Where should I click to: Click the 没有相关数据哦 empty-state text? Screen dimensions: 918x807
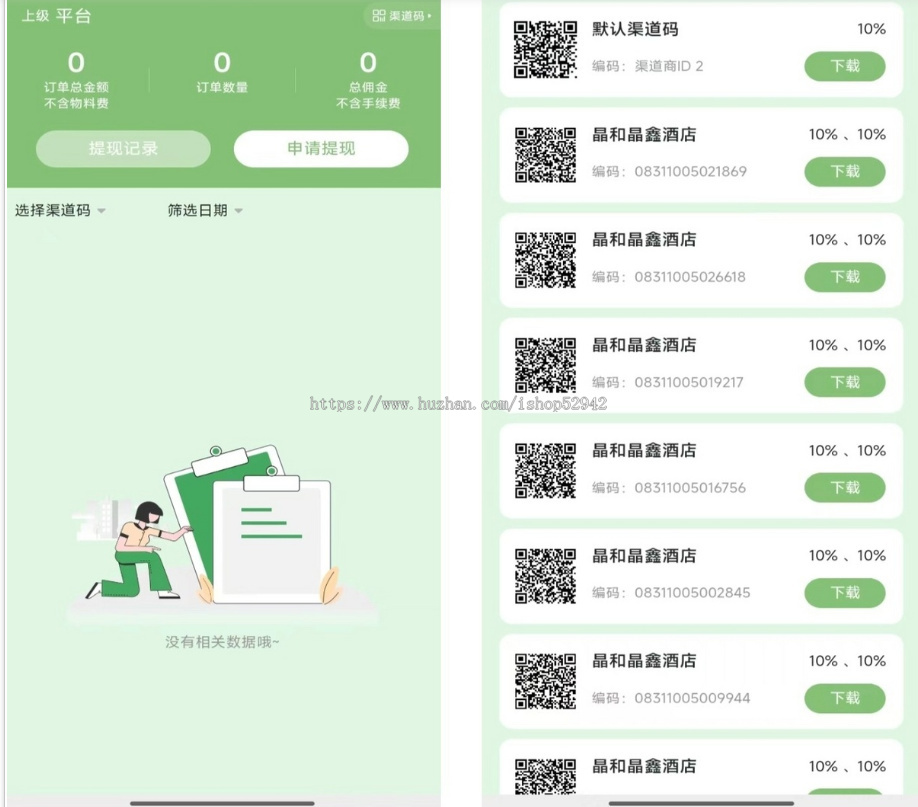(222, 642)
